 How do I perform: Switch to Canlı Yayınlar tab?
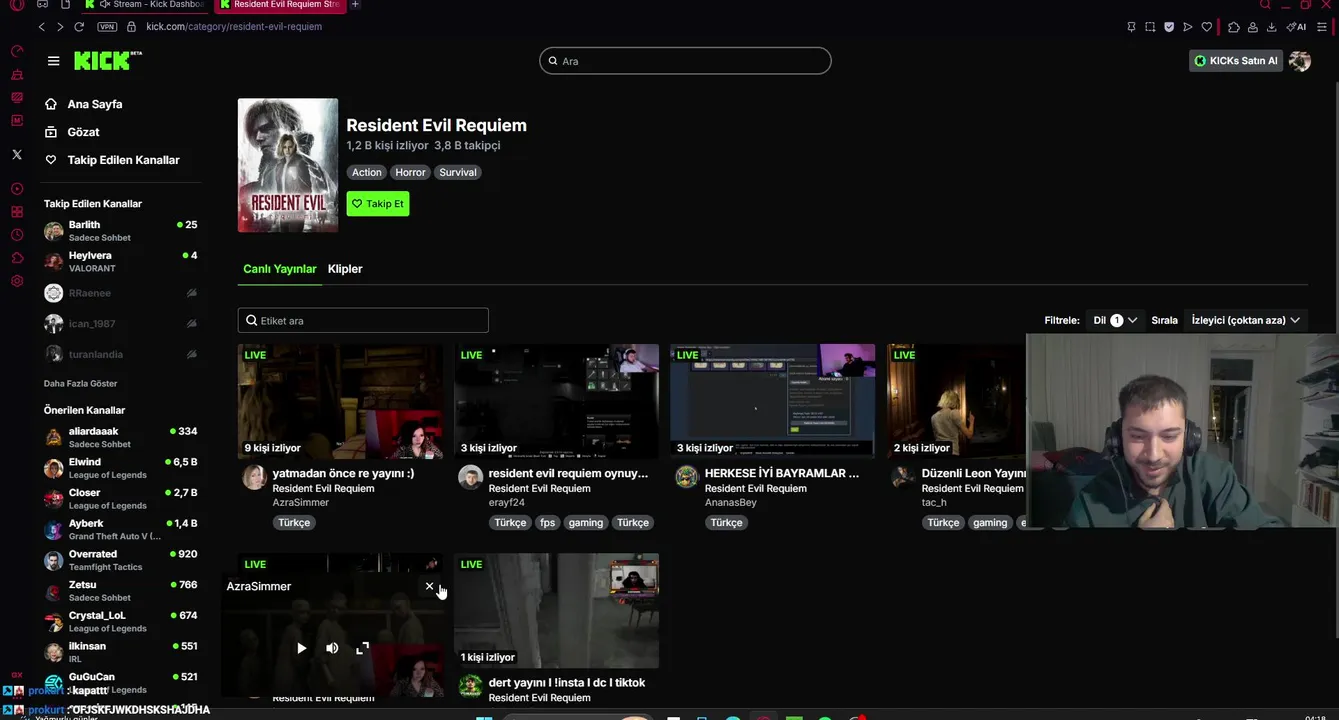click(280, 269)
